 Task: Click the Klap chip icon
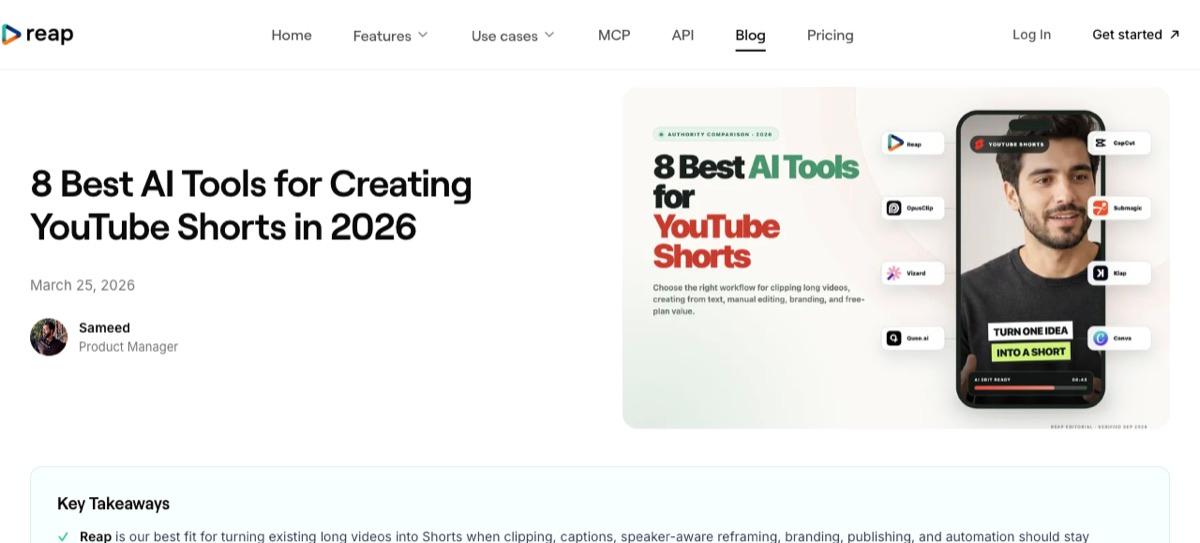[x=1100, y=273]
